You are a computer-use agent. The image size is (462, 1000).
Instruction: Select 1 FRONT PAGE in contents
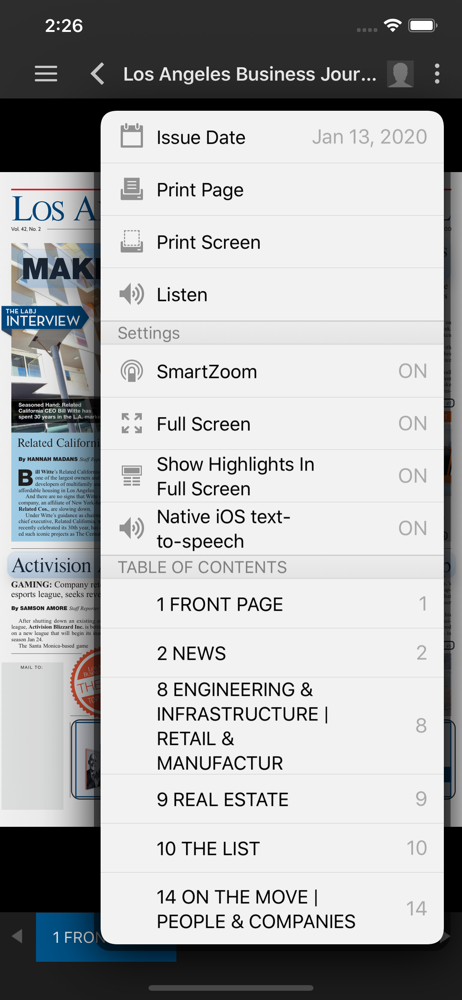[272, 604]
